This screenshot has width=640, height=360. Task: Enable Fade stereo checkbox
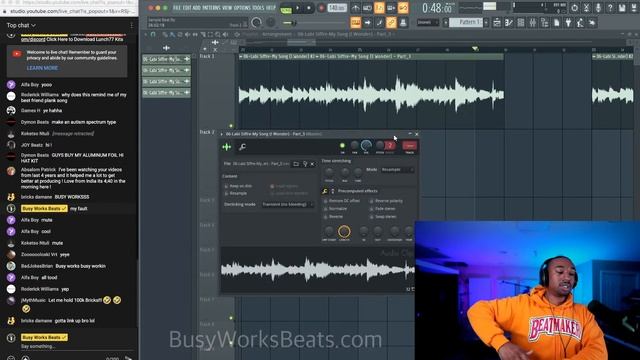[371, 209]
